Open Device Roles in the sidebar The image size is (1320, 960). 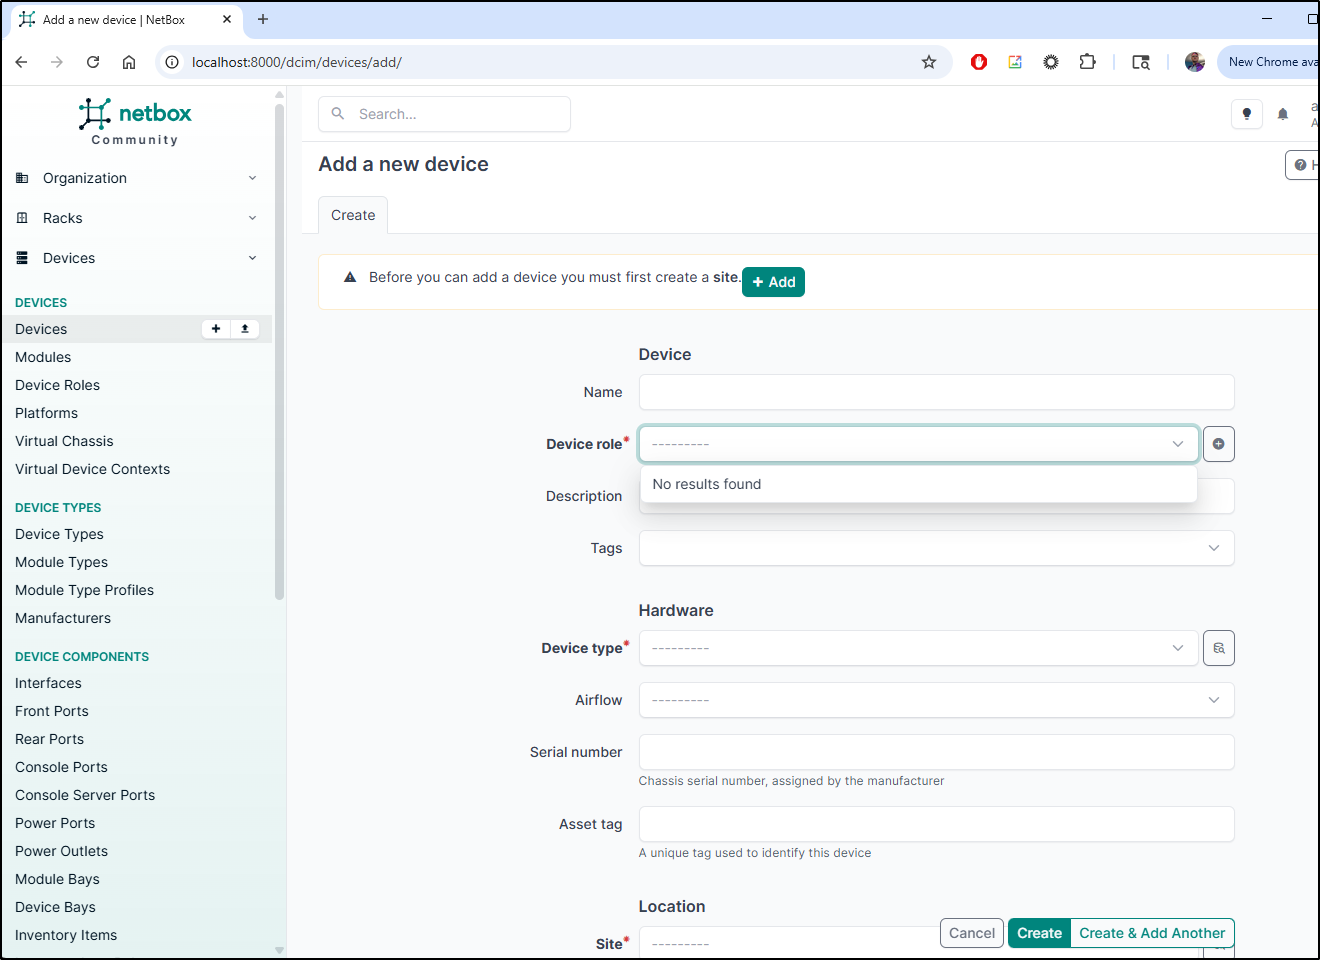click(57, 385)
